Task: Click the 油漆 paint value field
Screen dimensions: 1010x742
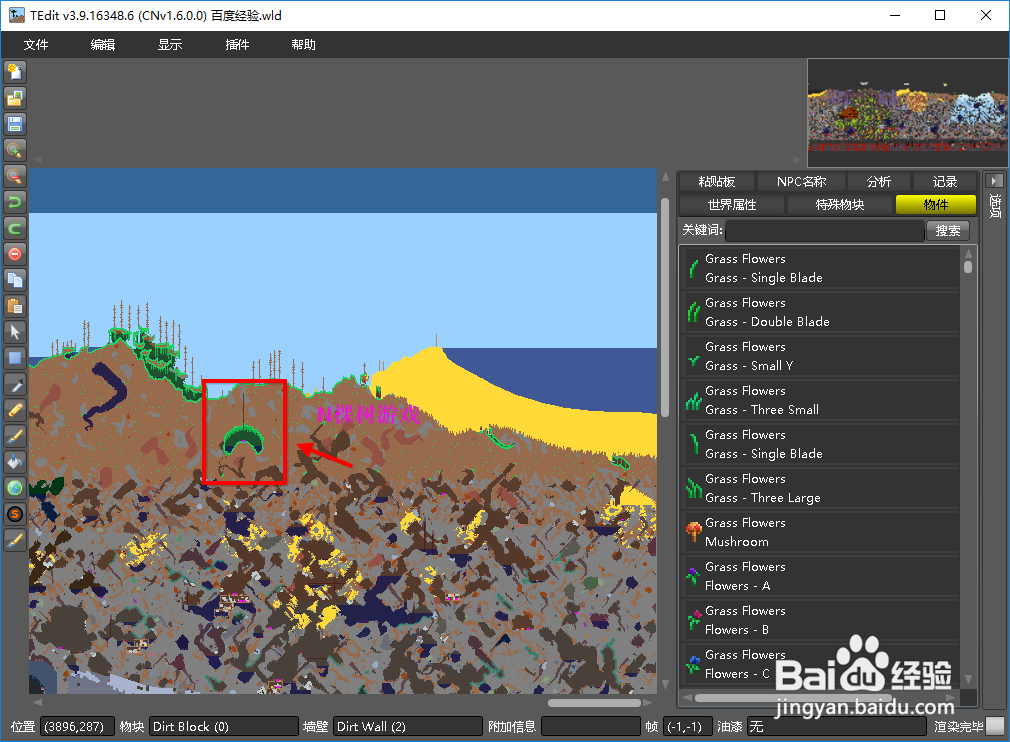Action: pos(836,727)
